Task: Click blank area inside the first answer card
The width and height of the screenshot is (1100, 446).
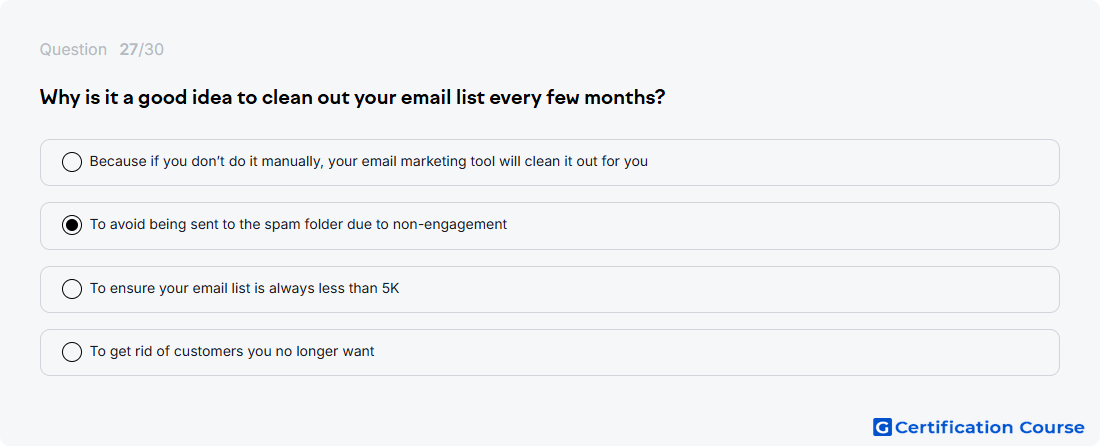Action: click(x=842, y=163)
